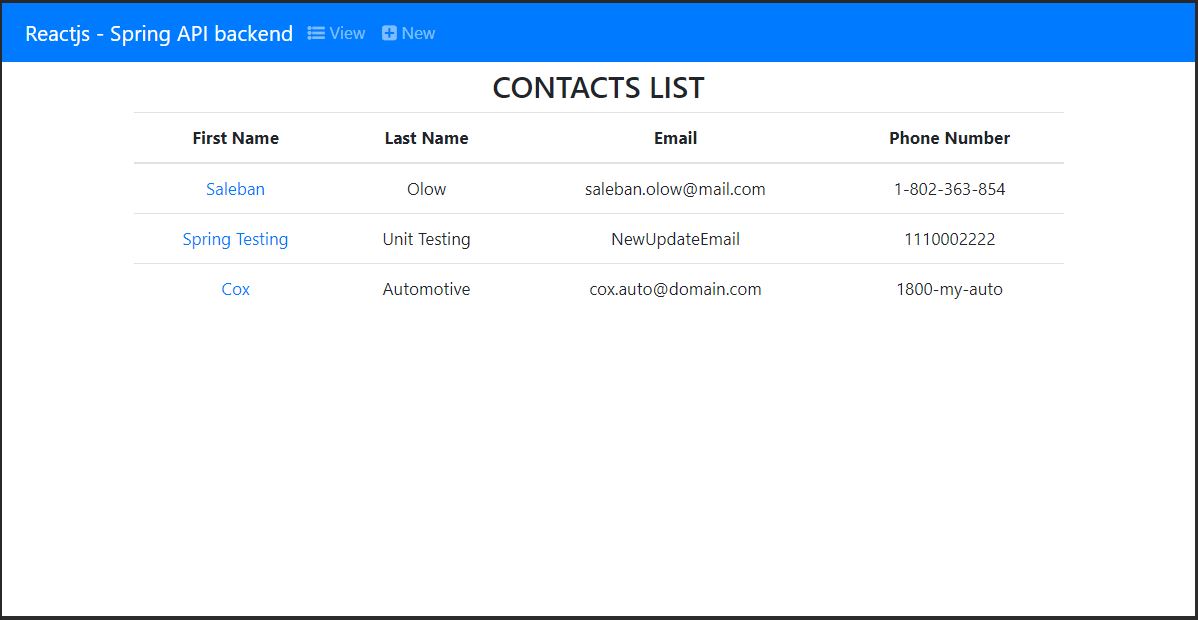Viewport: 1198px width, 620px height.
Task: Open the Cox contact link
Action: [235, 289]
